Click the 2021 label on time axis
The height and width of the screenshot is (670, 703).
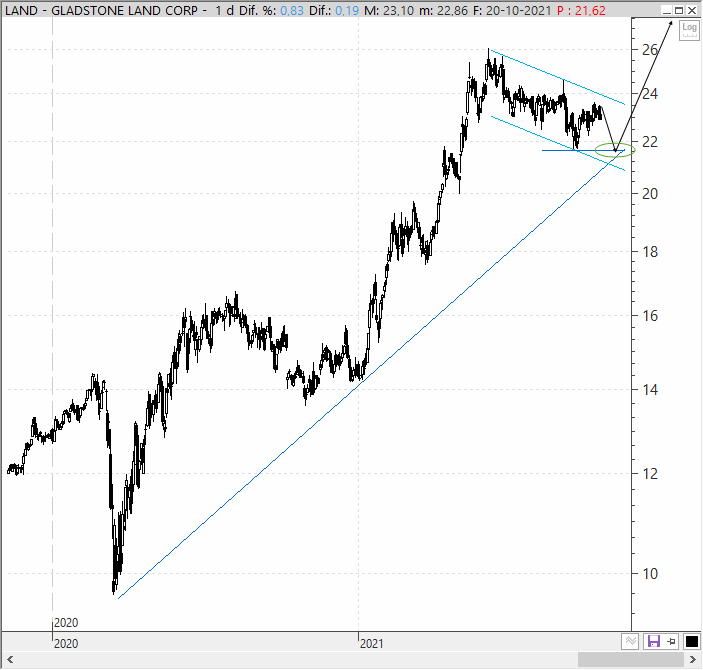coord(372,644)
